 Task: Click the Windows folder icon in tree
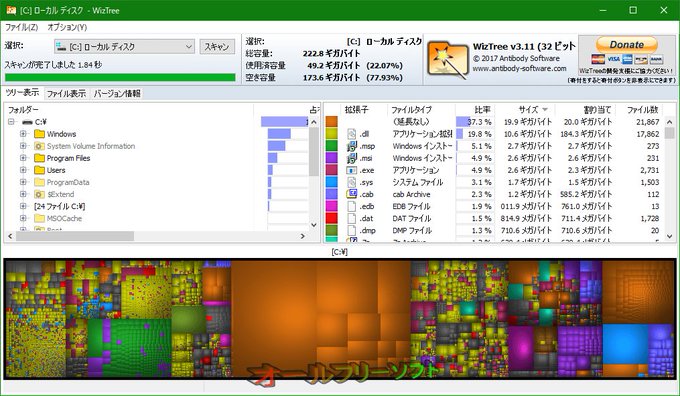[x=39, y=134]
